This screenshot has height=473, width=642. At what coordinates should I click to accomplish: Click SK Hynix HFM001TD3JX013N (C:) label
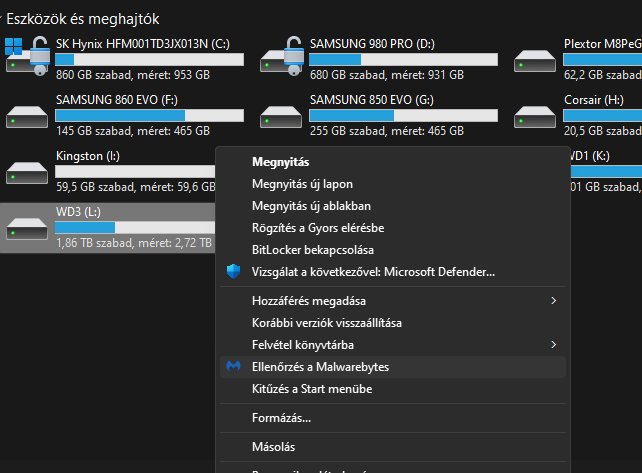point(143,44)
